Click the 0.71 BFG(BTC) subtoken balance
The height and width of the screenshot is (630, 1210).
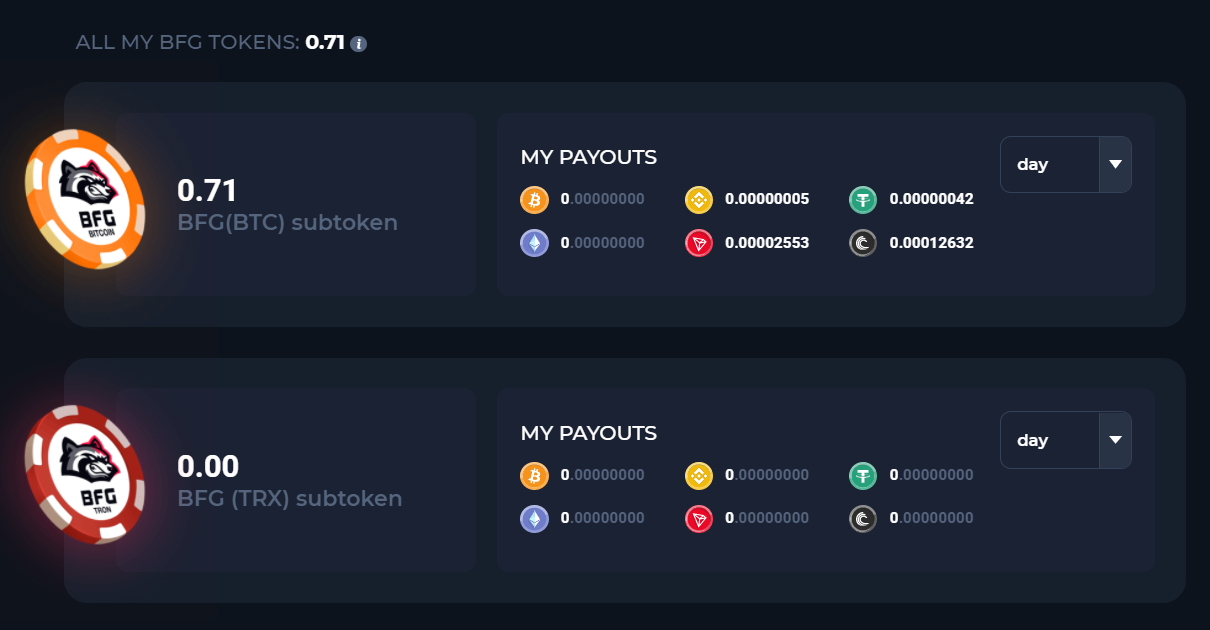(x=207, y=190)
